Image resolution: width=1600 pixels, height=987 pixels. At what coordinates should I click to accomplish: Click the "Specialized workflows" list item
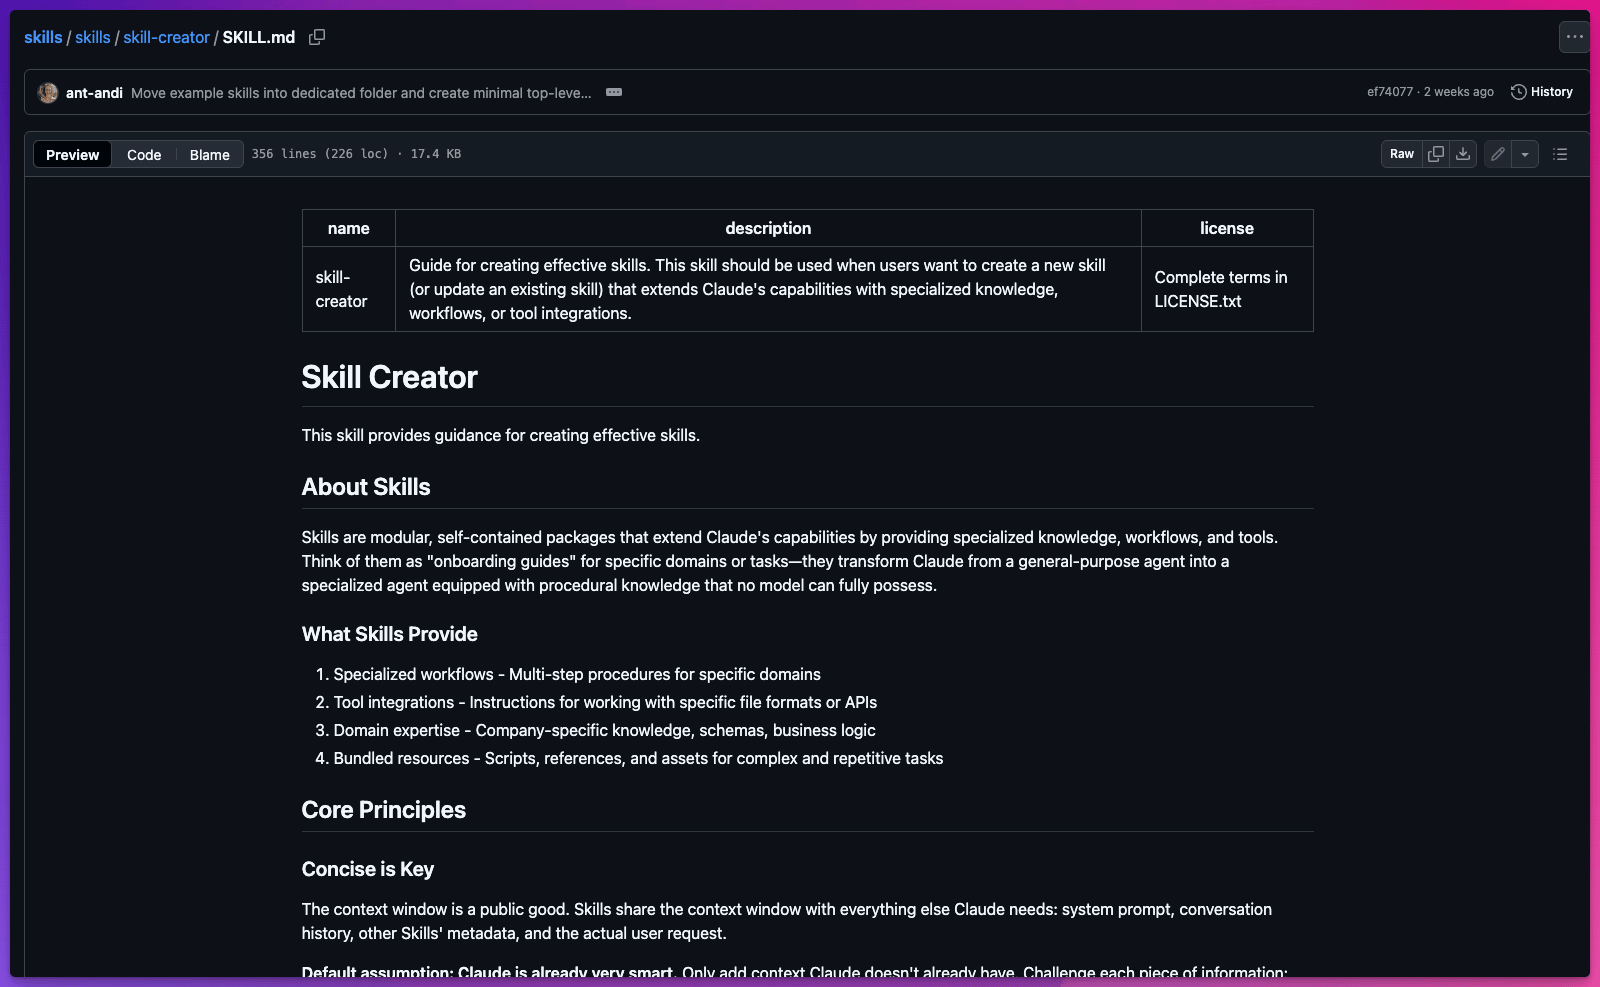(x=577, y=674)
